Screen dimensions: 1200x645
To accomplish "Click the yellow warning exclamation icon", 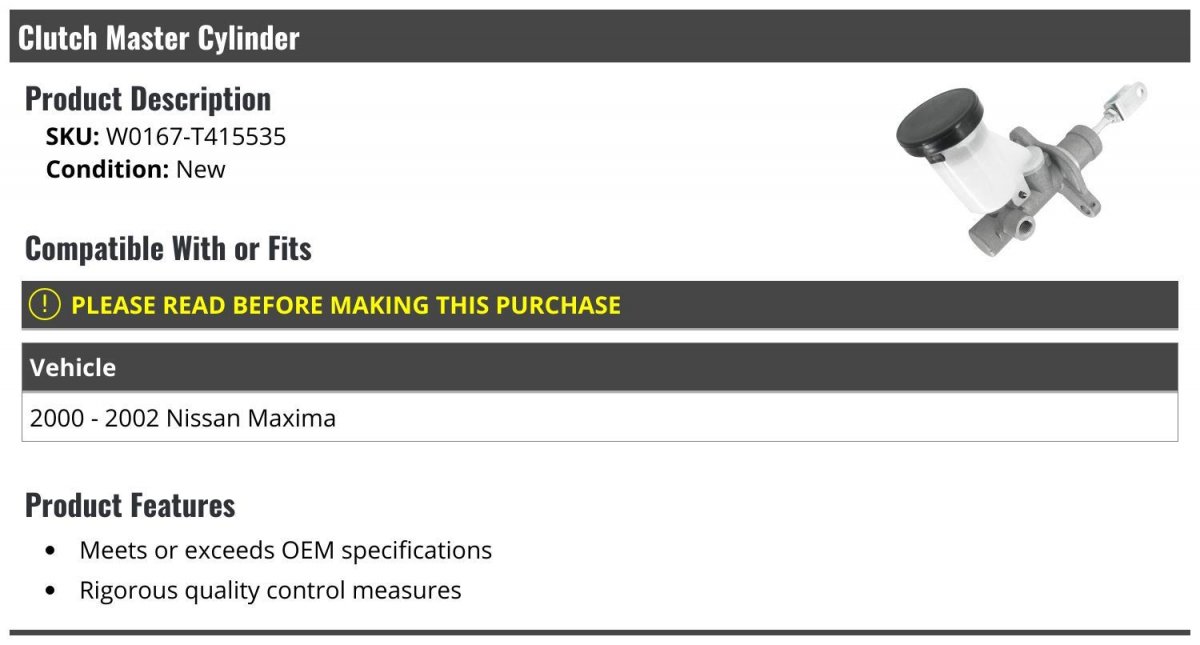I will pos(44,304).
